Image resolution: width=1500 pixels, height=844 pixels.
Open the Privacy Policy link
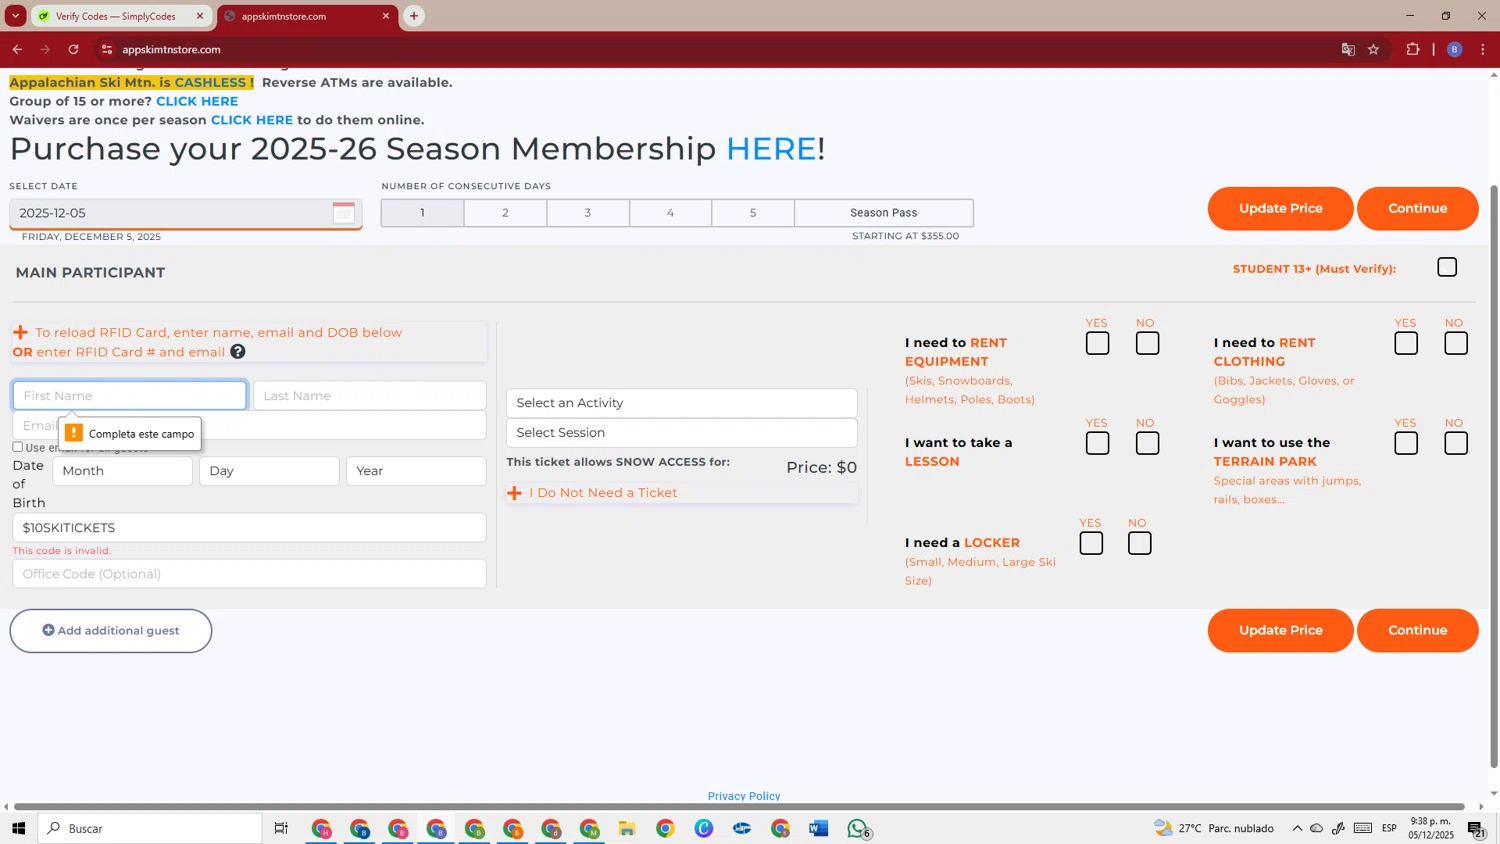pos(744,796)
